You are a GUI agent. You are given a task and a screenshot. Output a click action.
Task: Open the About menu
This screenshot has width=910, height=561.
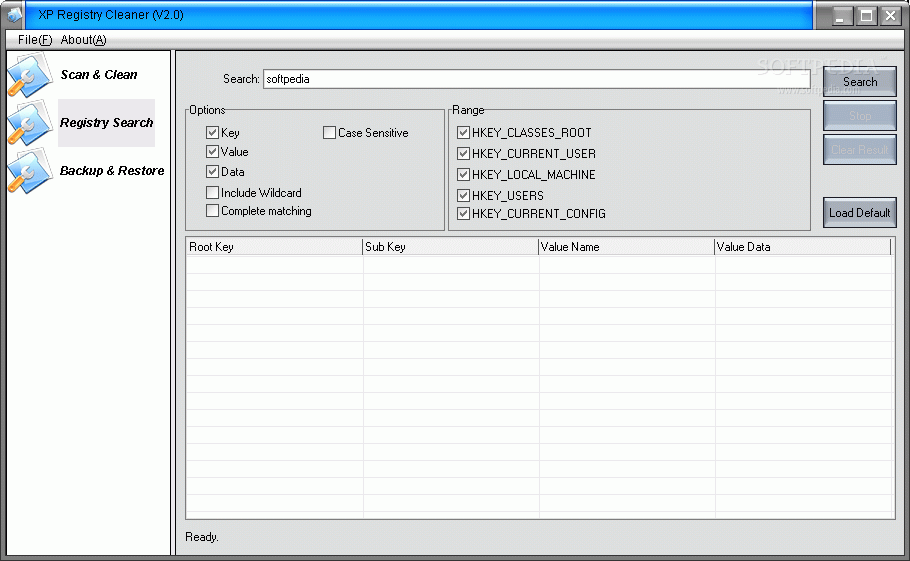(84, 39)
